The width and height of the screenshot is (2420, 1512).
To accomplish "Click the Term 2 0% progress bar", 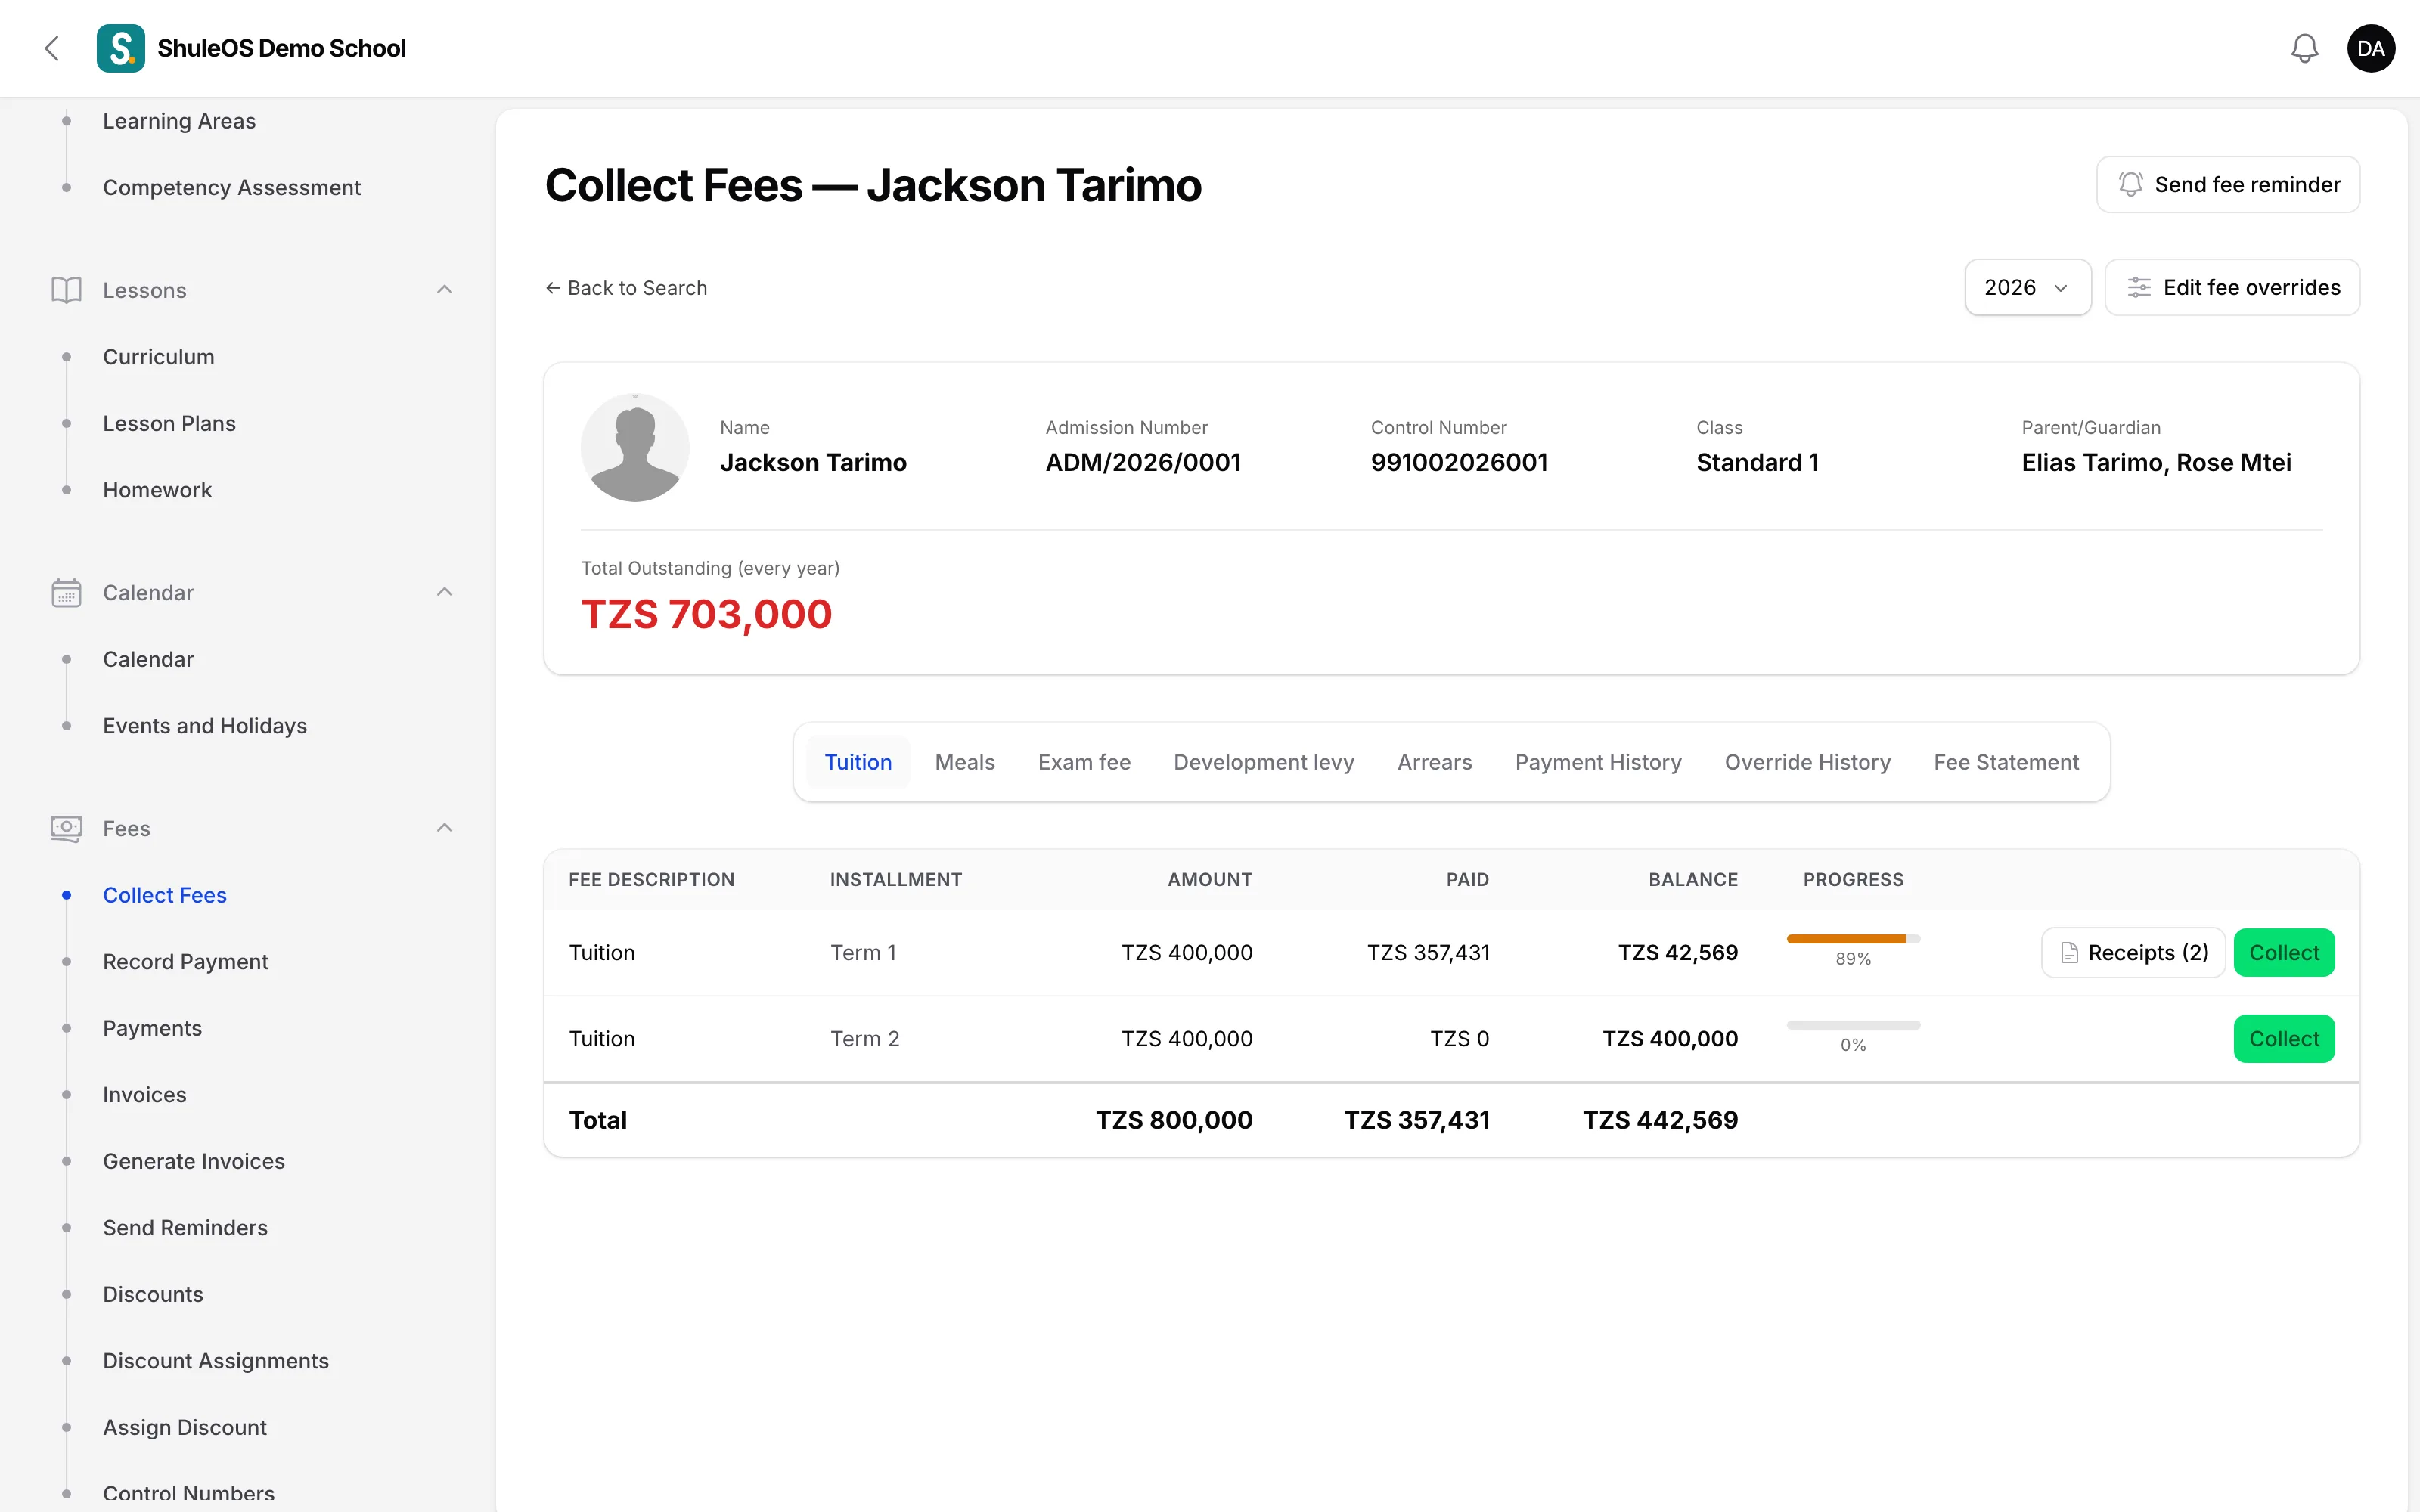I will tap(1853, 1025).
